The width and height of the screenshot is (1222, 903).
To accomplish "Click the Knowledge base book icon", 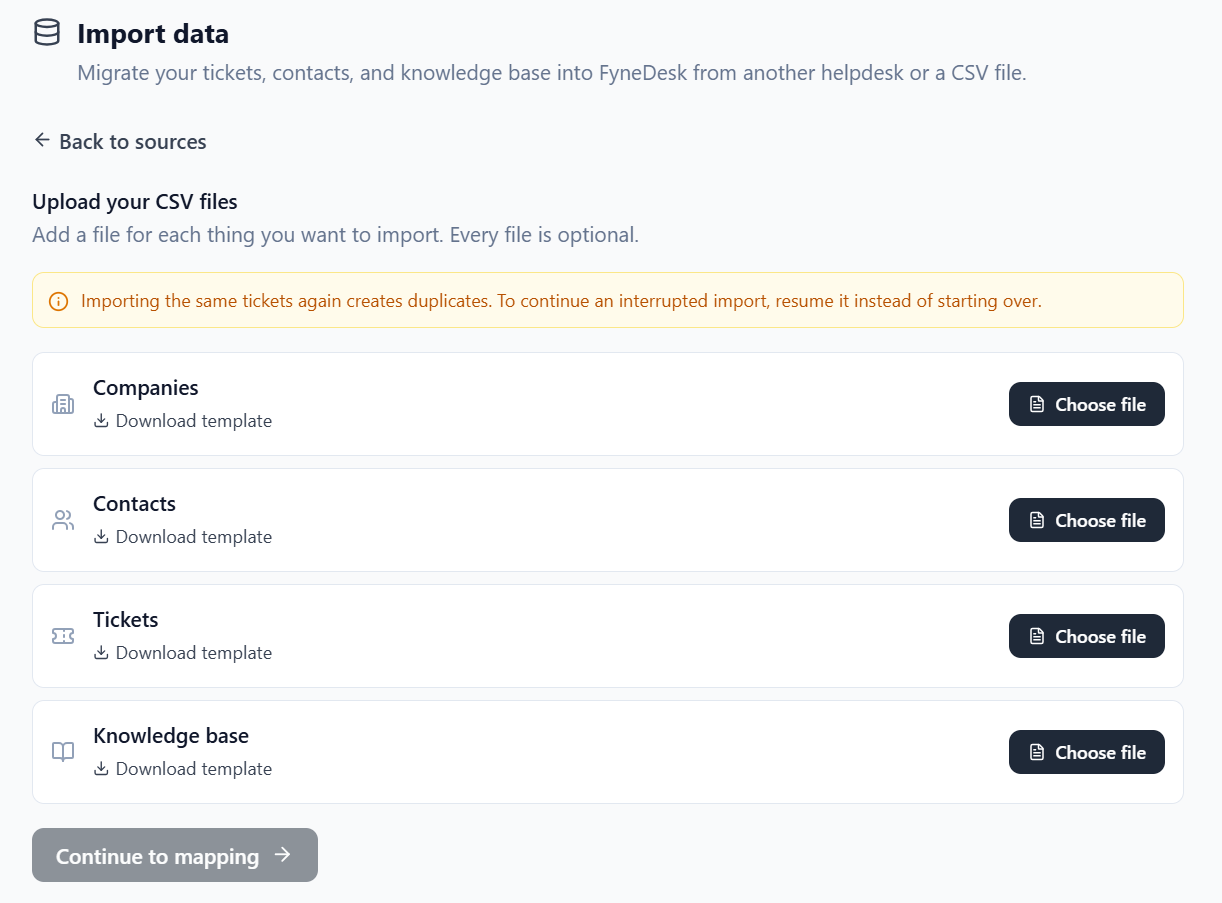I will (63, 752).
